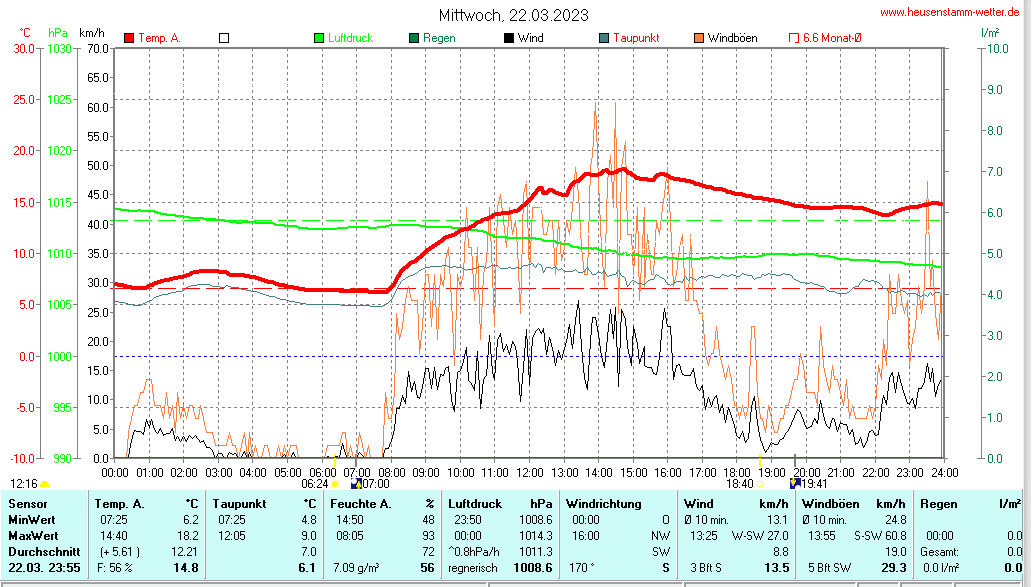Select the Windrichtung column header

point(603,504)
